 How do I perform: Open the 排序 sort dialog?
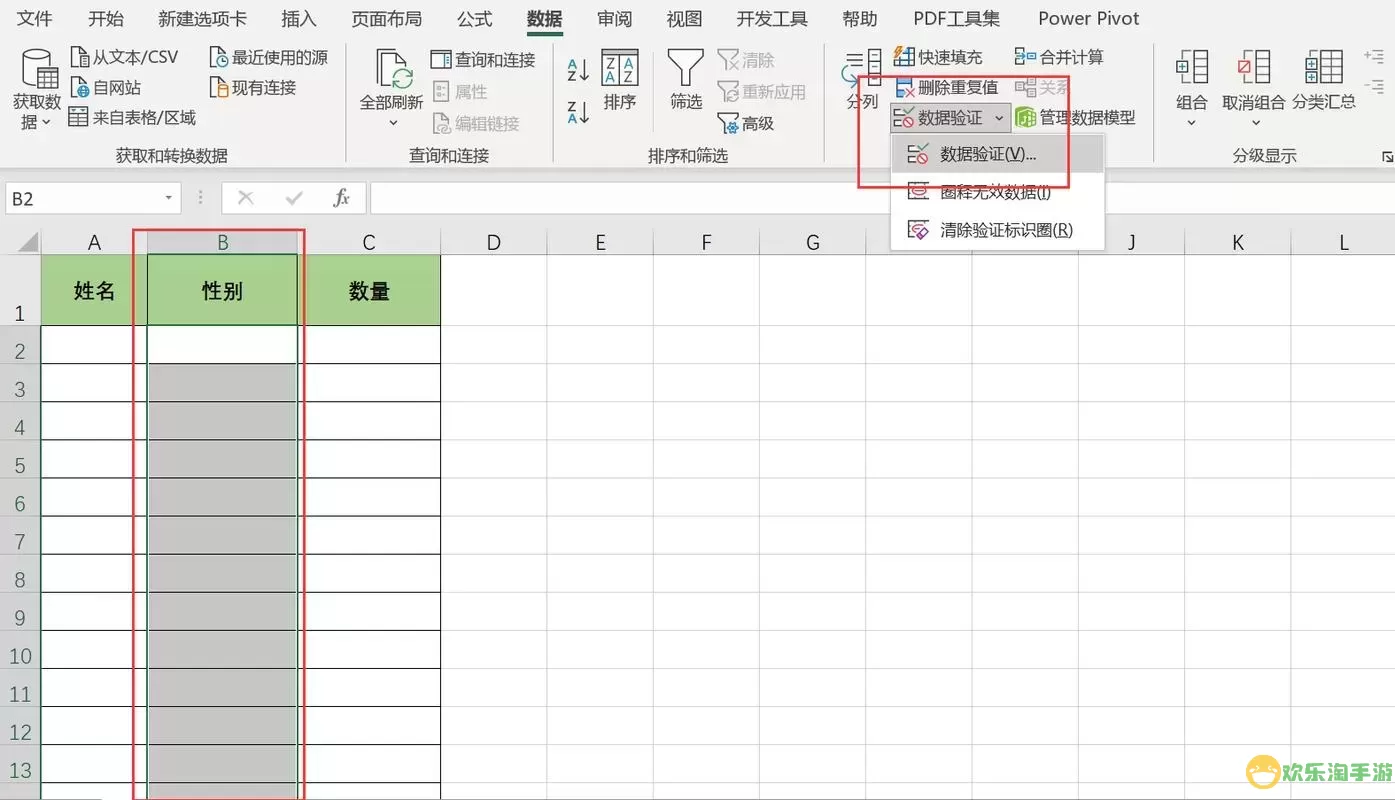[x=620, y=80]
